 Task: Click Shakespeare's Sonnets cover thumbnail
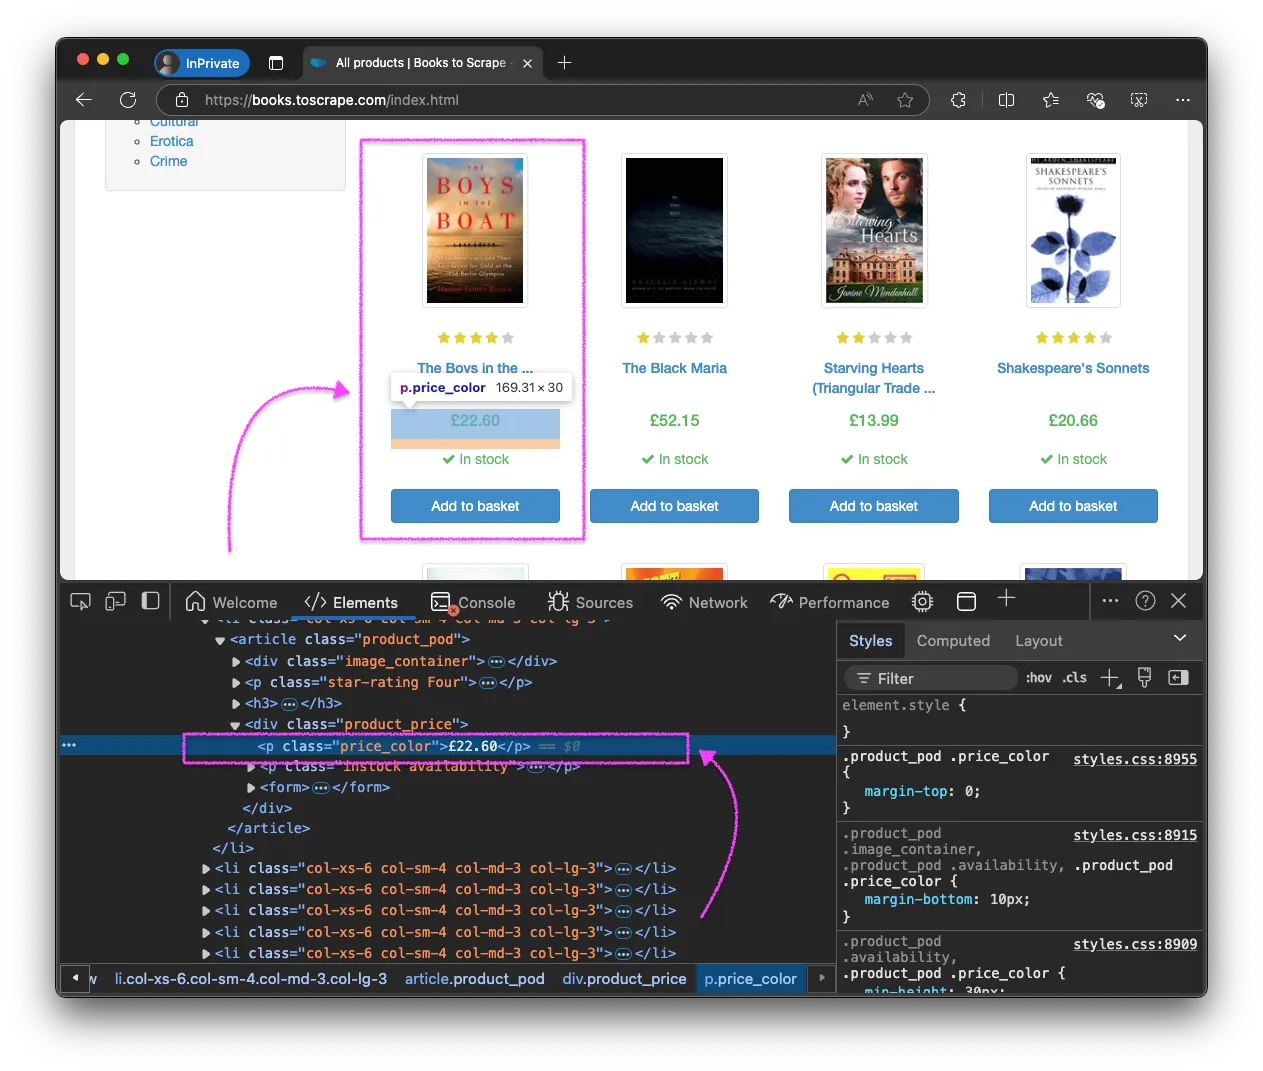pos(1073,230)
